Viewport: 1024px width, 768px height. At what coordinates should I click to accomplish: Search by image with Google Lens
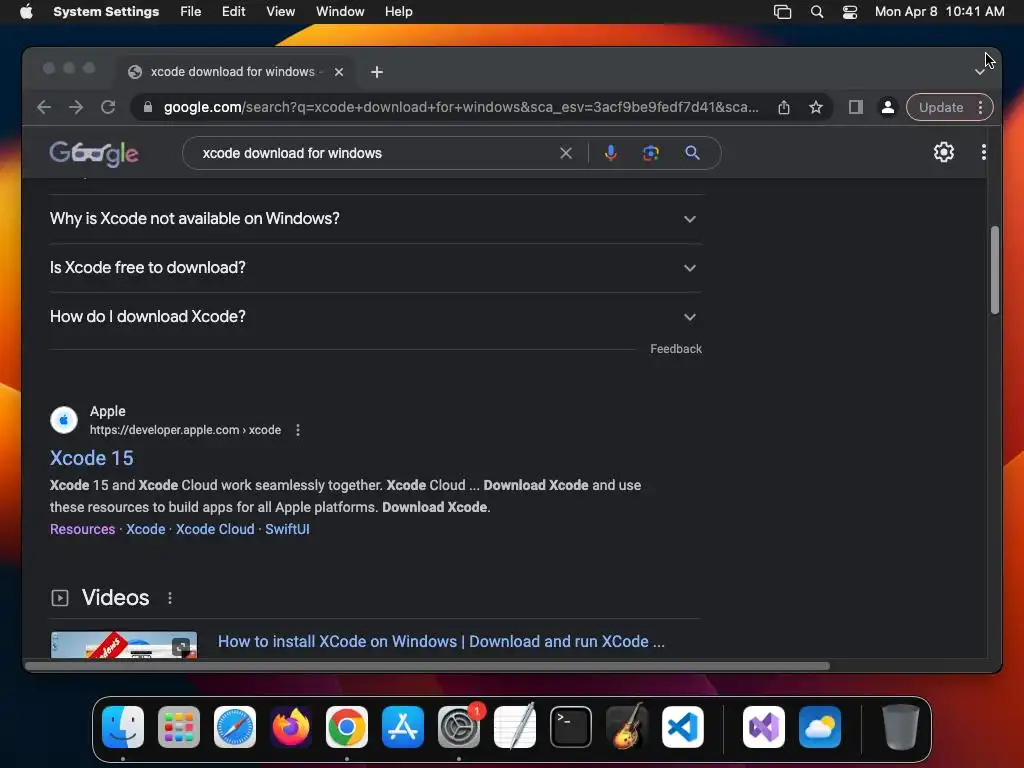pos(650,153)
